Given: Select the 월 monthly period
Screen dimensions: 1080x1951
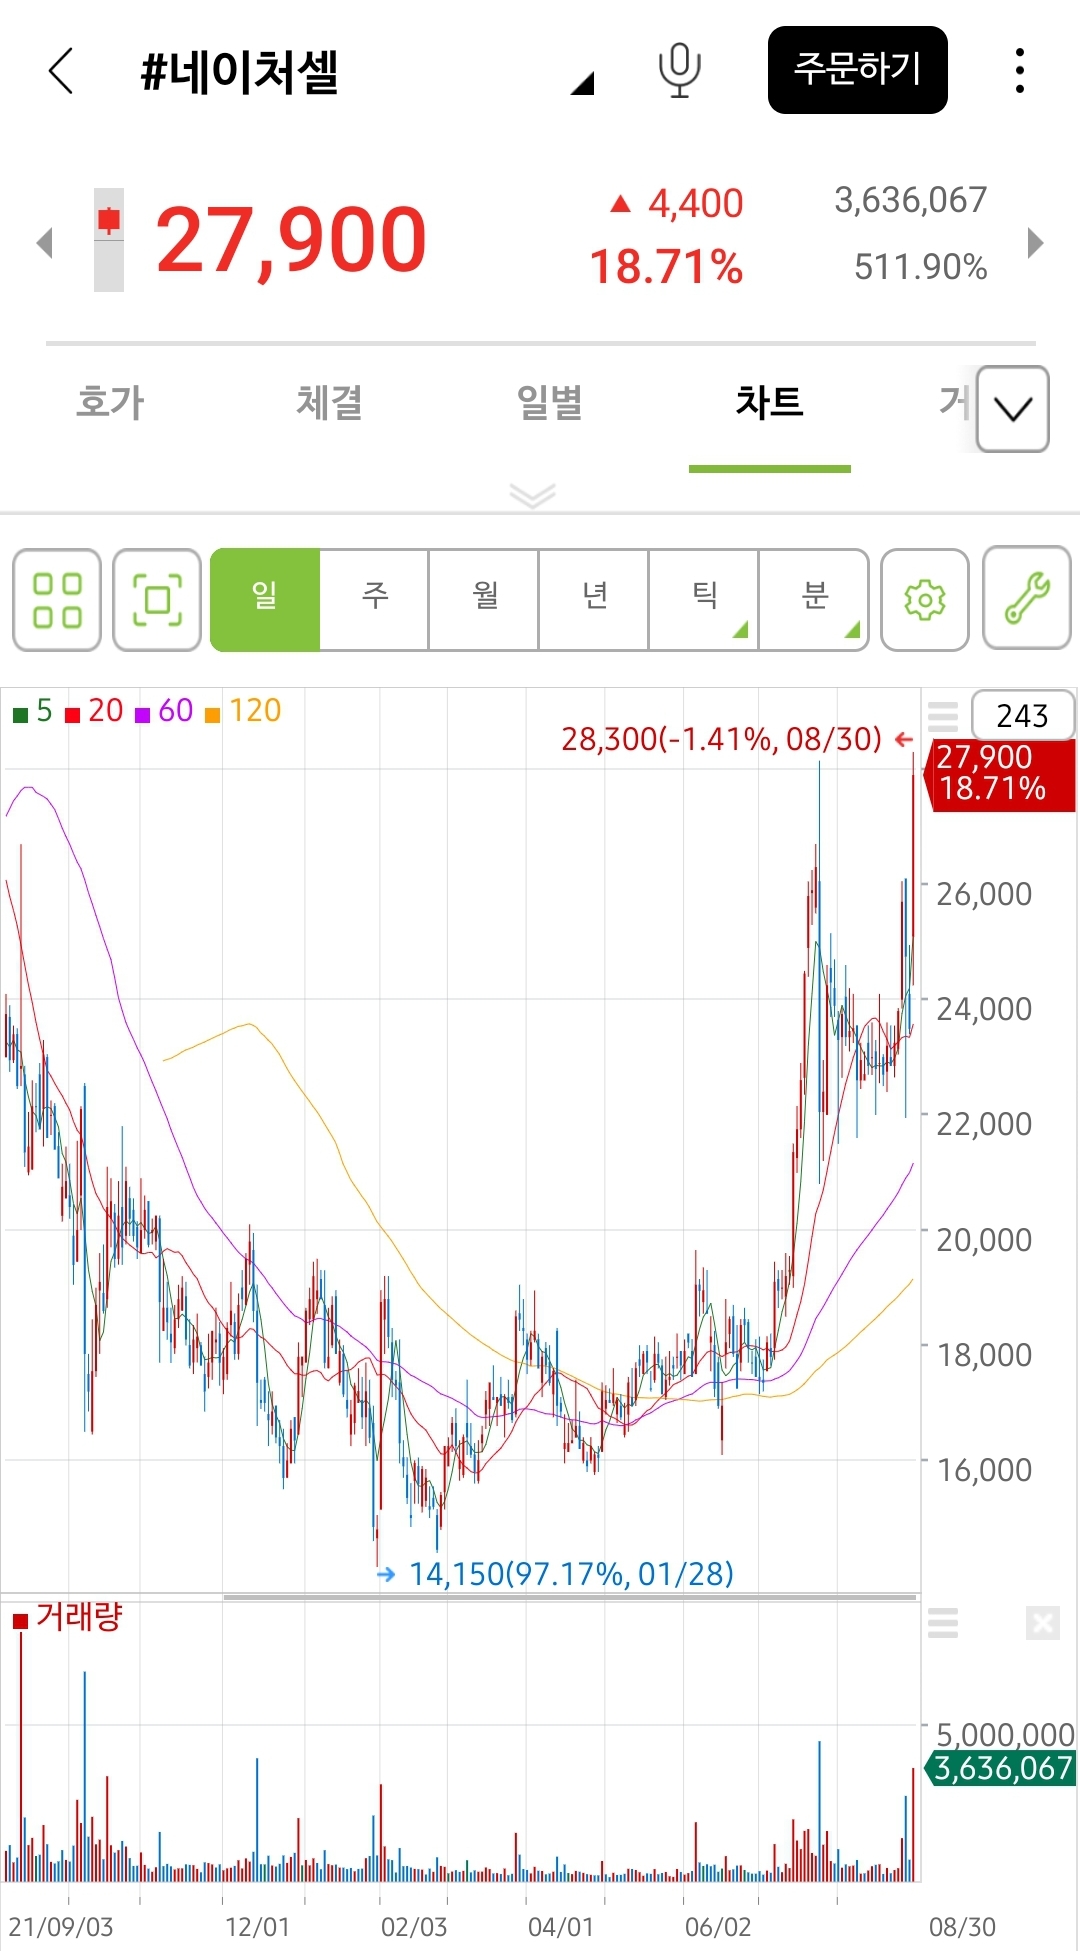Looking at the screenshot, I should pos(484,600).
